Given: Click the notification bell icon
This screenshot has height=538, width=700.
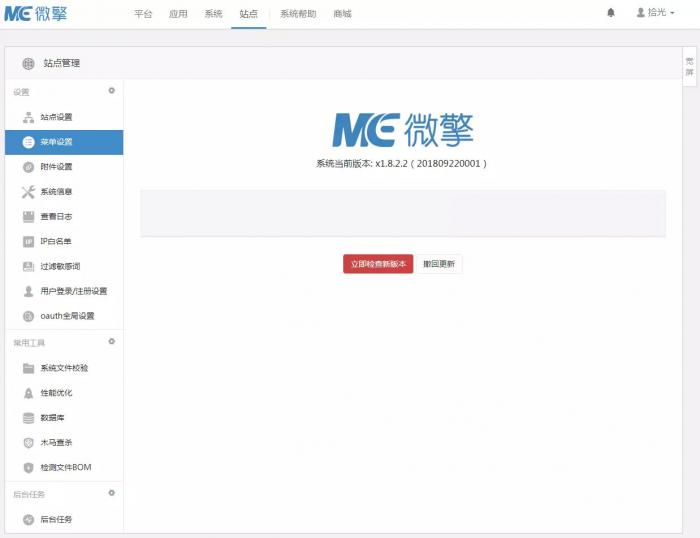Looking at the screenshot, I should point(611,13).
